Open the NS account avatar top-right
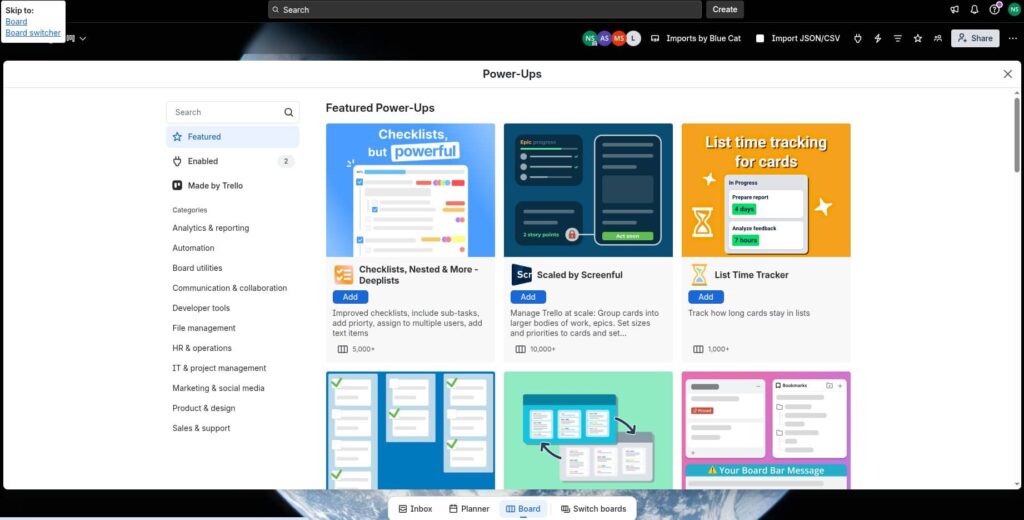Screen dimensions: 1024x520 pos(1014,10)
